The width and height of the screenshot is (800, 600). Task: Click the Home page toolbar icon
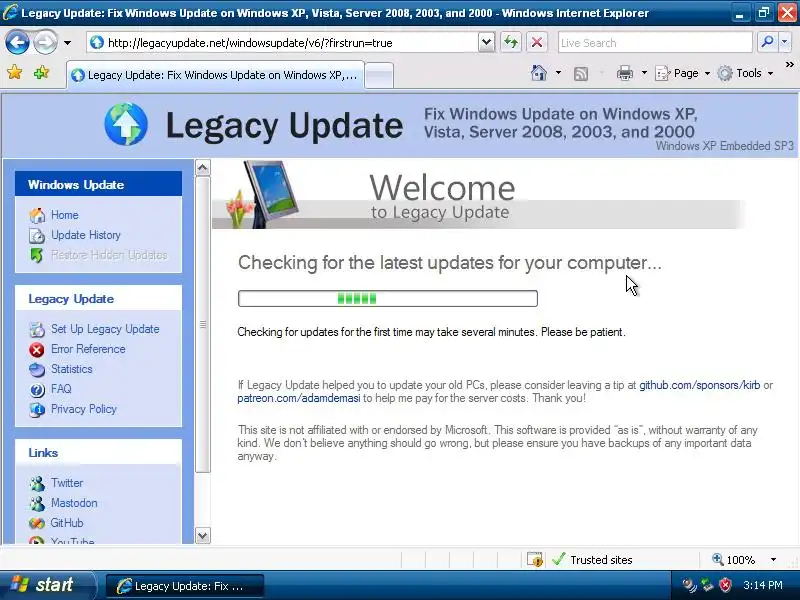539,73
